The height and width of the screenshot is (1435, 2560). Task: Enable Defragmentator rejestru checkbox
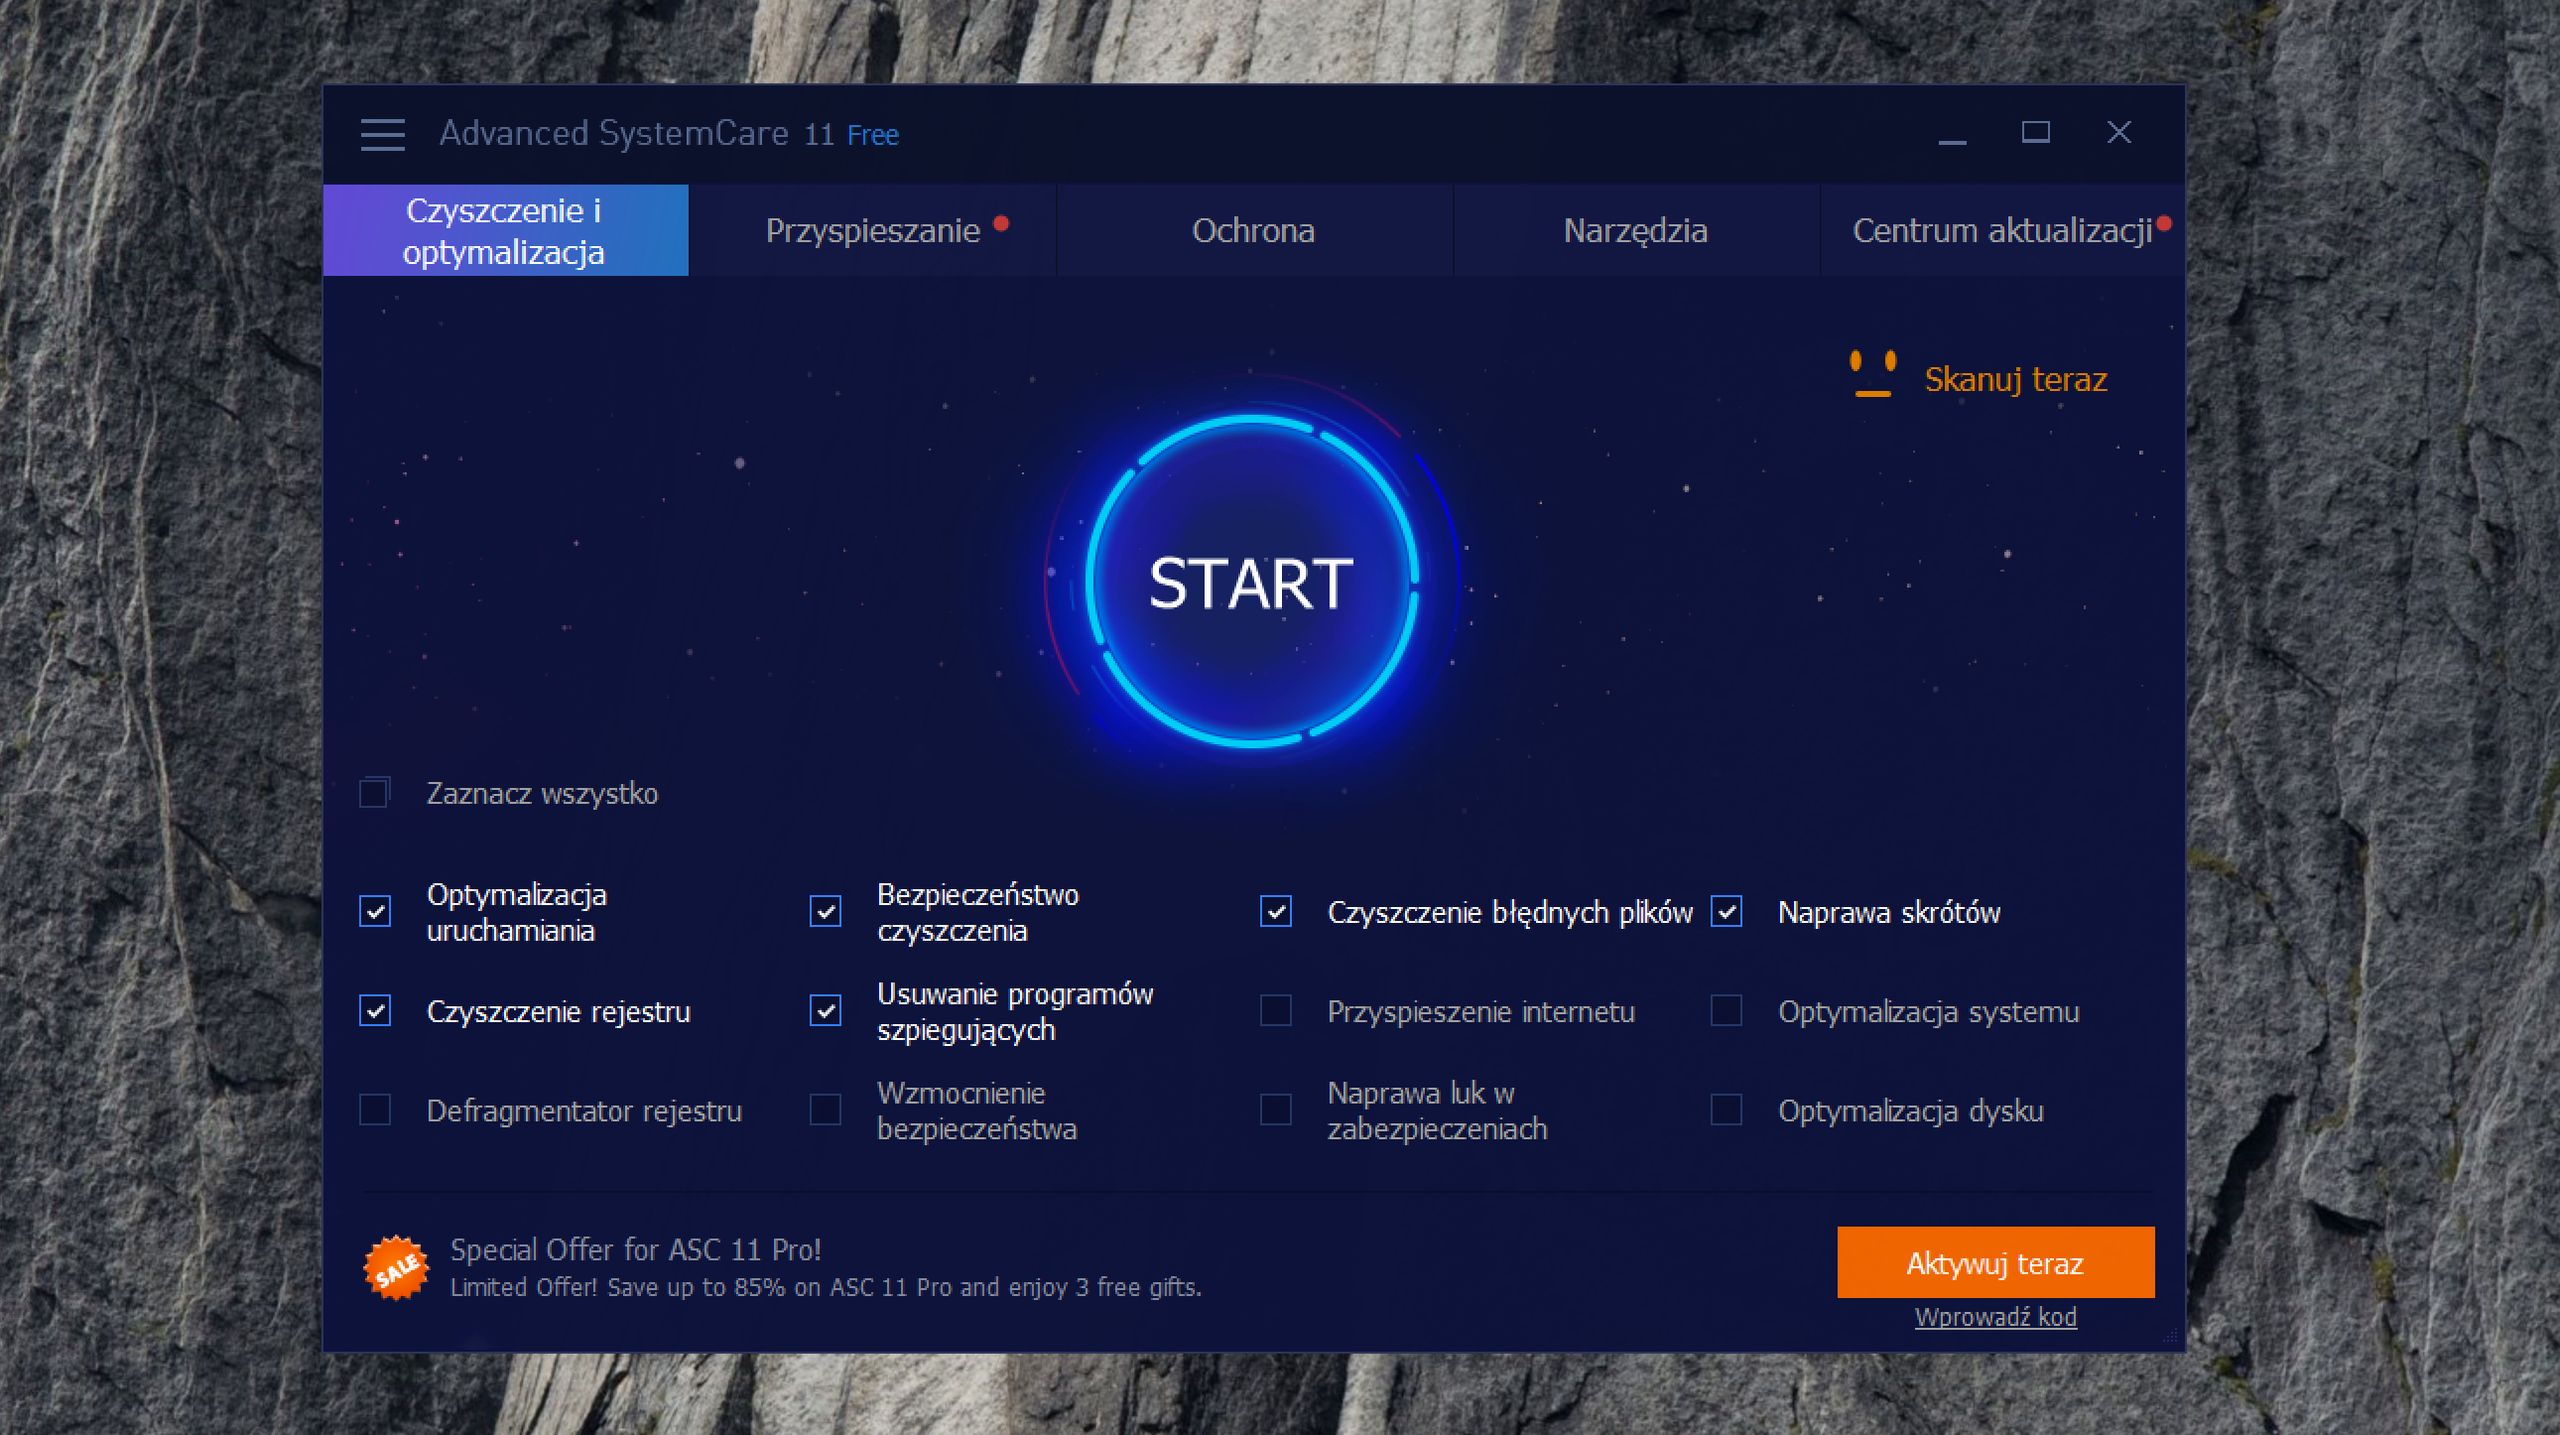[x=375, y=1110]
